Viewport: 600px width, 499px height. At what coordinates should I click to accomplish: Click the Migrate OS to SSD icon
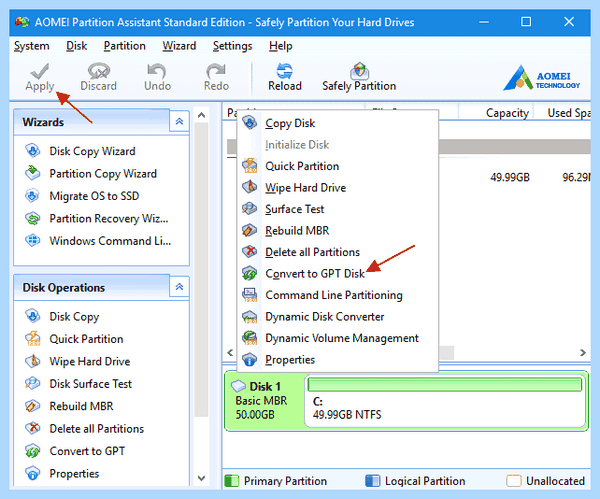tap(33, 196)
